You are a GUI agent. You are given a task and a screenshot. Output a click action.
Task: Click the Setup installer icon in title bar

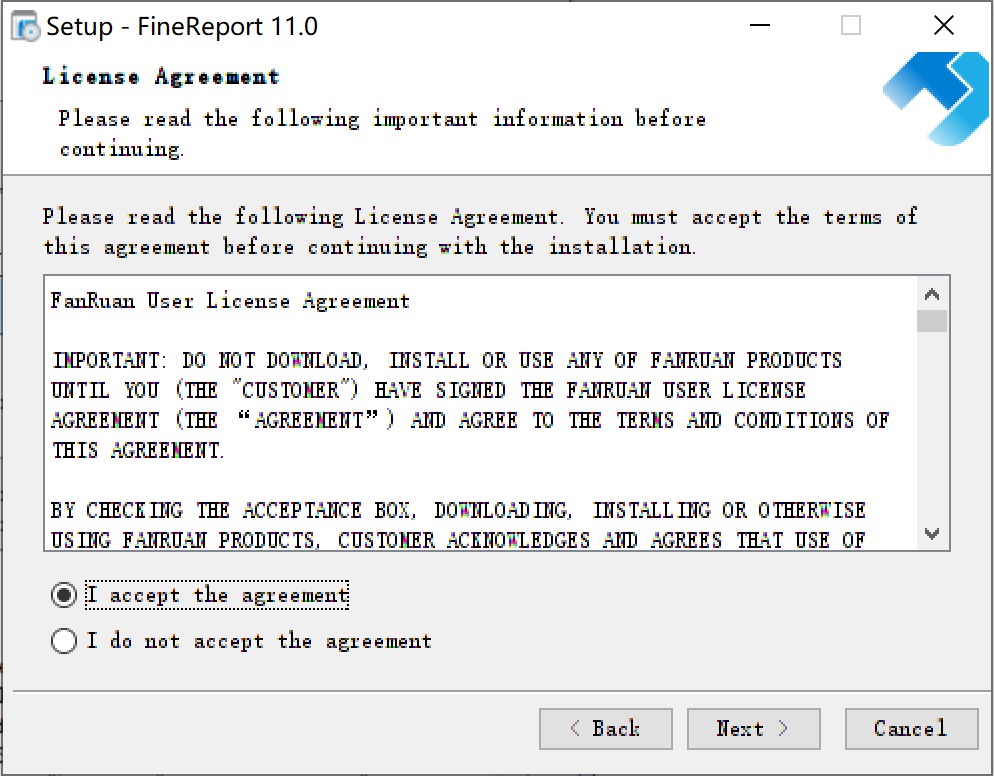(24, 26)
